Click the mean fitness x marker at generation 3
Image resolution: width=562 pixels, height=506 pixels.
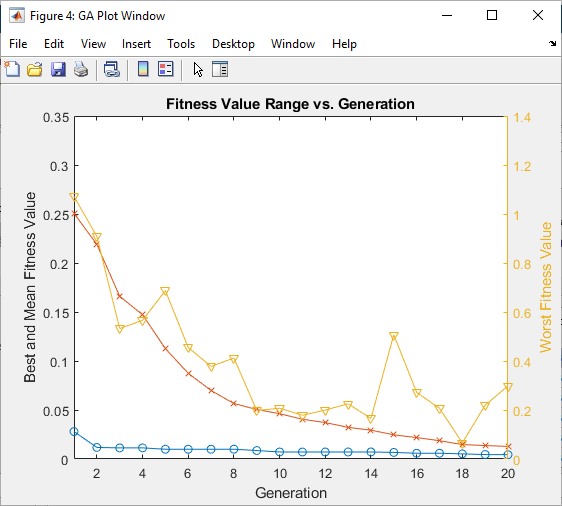click(x=120, y=296)
